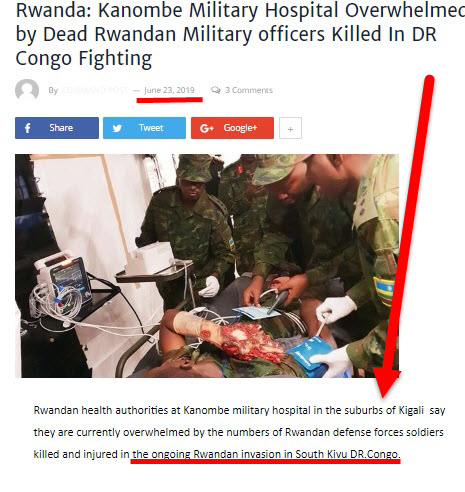
Task: Open the "3 Comments" link
Action: click(x=249, y=90)
